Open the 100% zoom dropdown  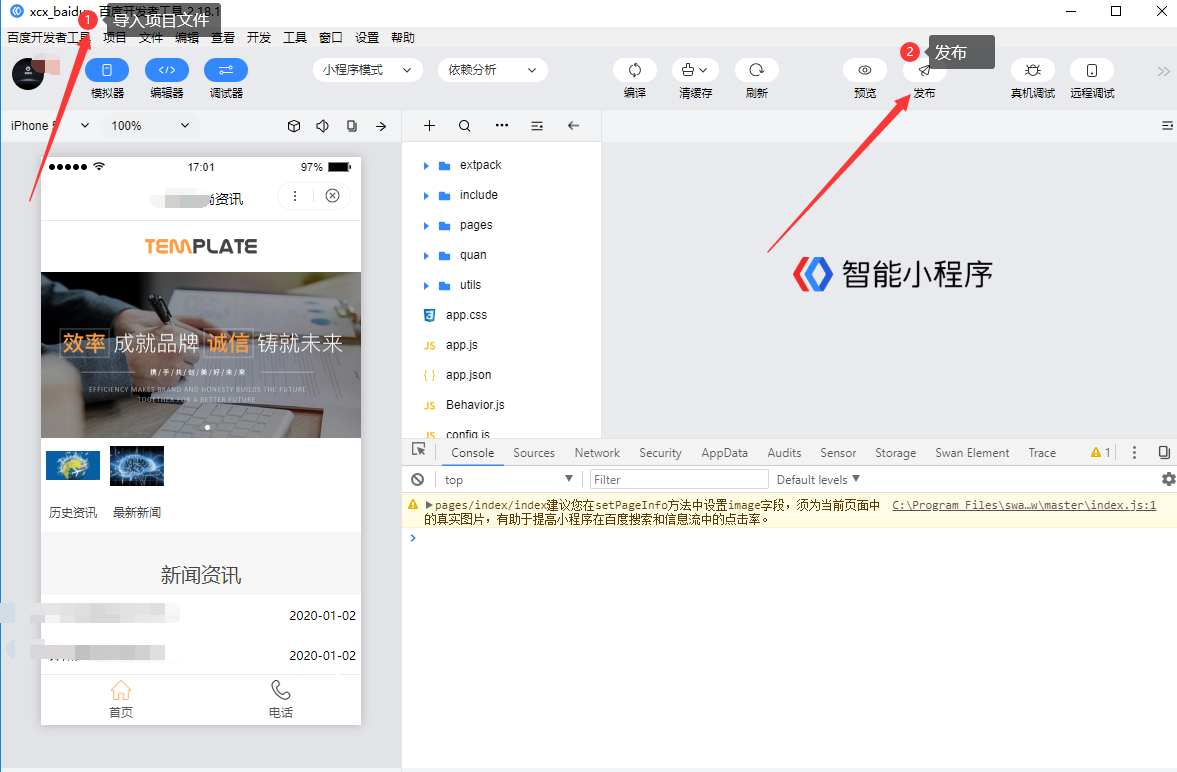pos(149,125)
